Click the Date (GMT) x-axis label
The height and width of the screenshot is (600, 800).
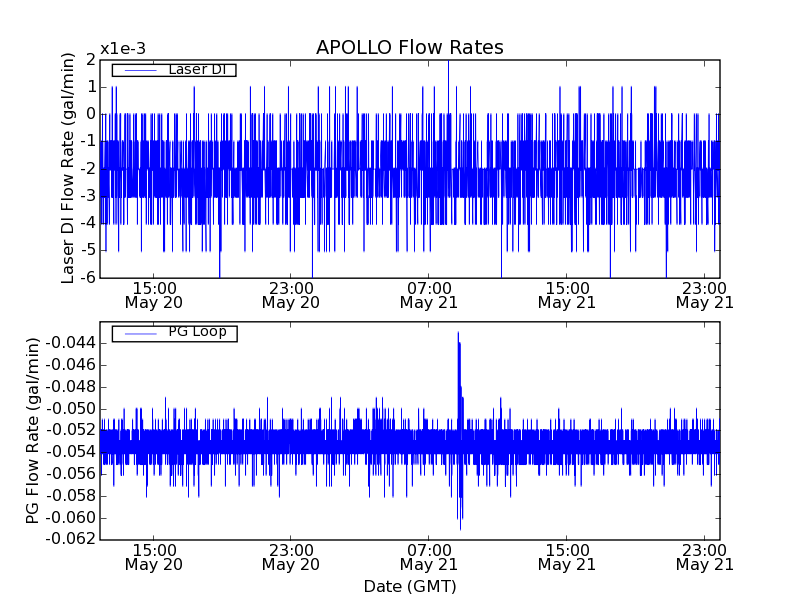click(x=409, y=586)
